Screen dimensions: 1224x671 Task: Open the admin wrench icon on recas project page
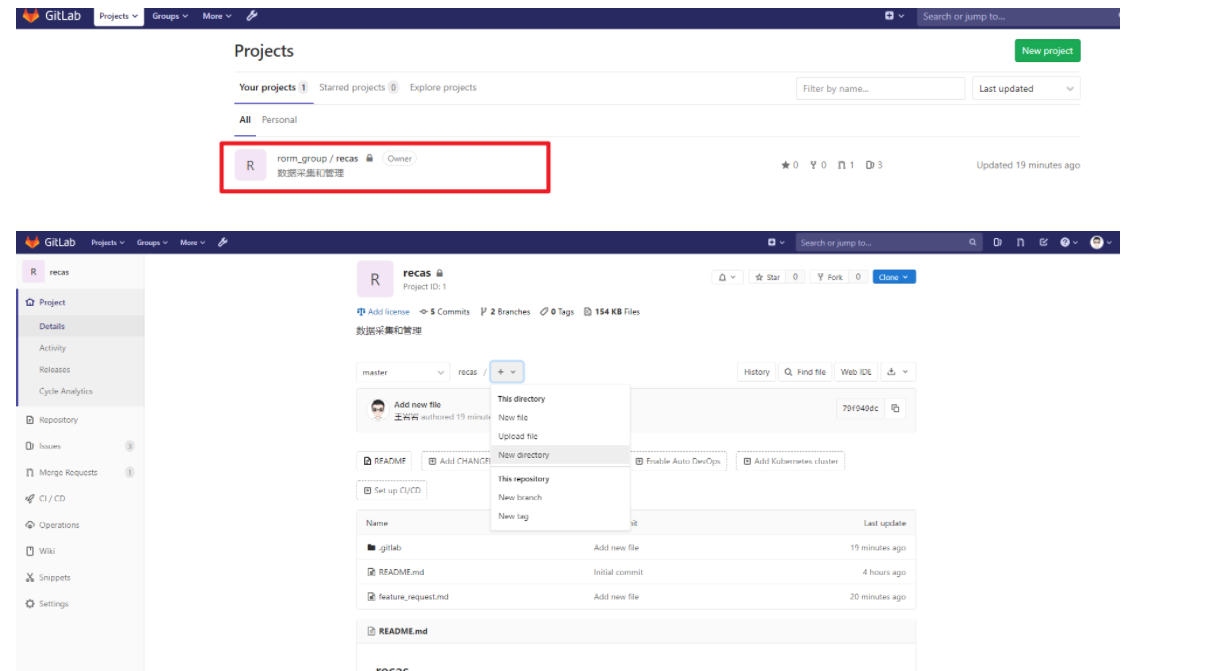(223, 242)
